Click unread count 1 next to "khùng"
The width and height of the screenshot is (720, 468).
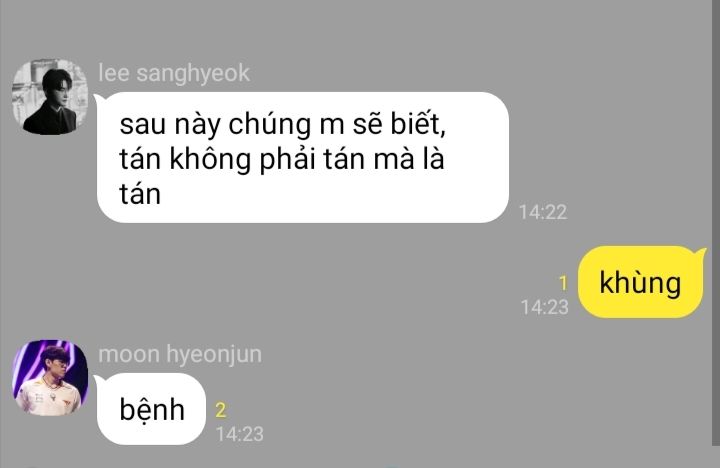pyautogui.click(x=563, y=283)
